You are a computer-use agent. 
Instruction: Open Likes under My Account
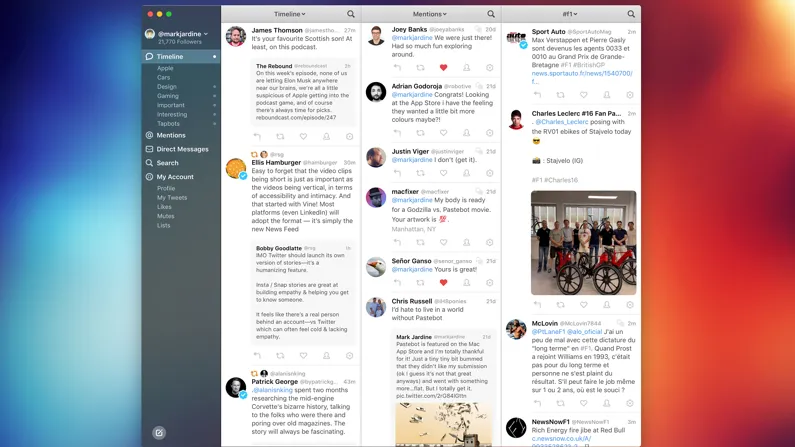coord(164,207)
